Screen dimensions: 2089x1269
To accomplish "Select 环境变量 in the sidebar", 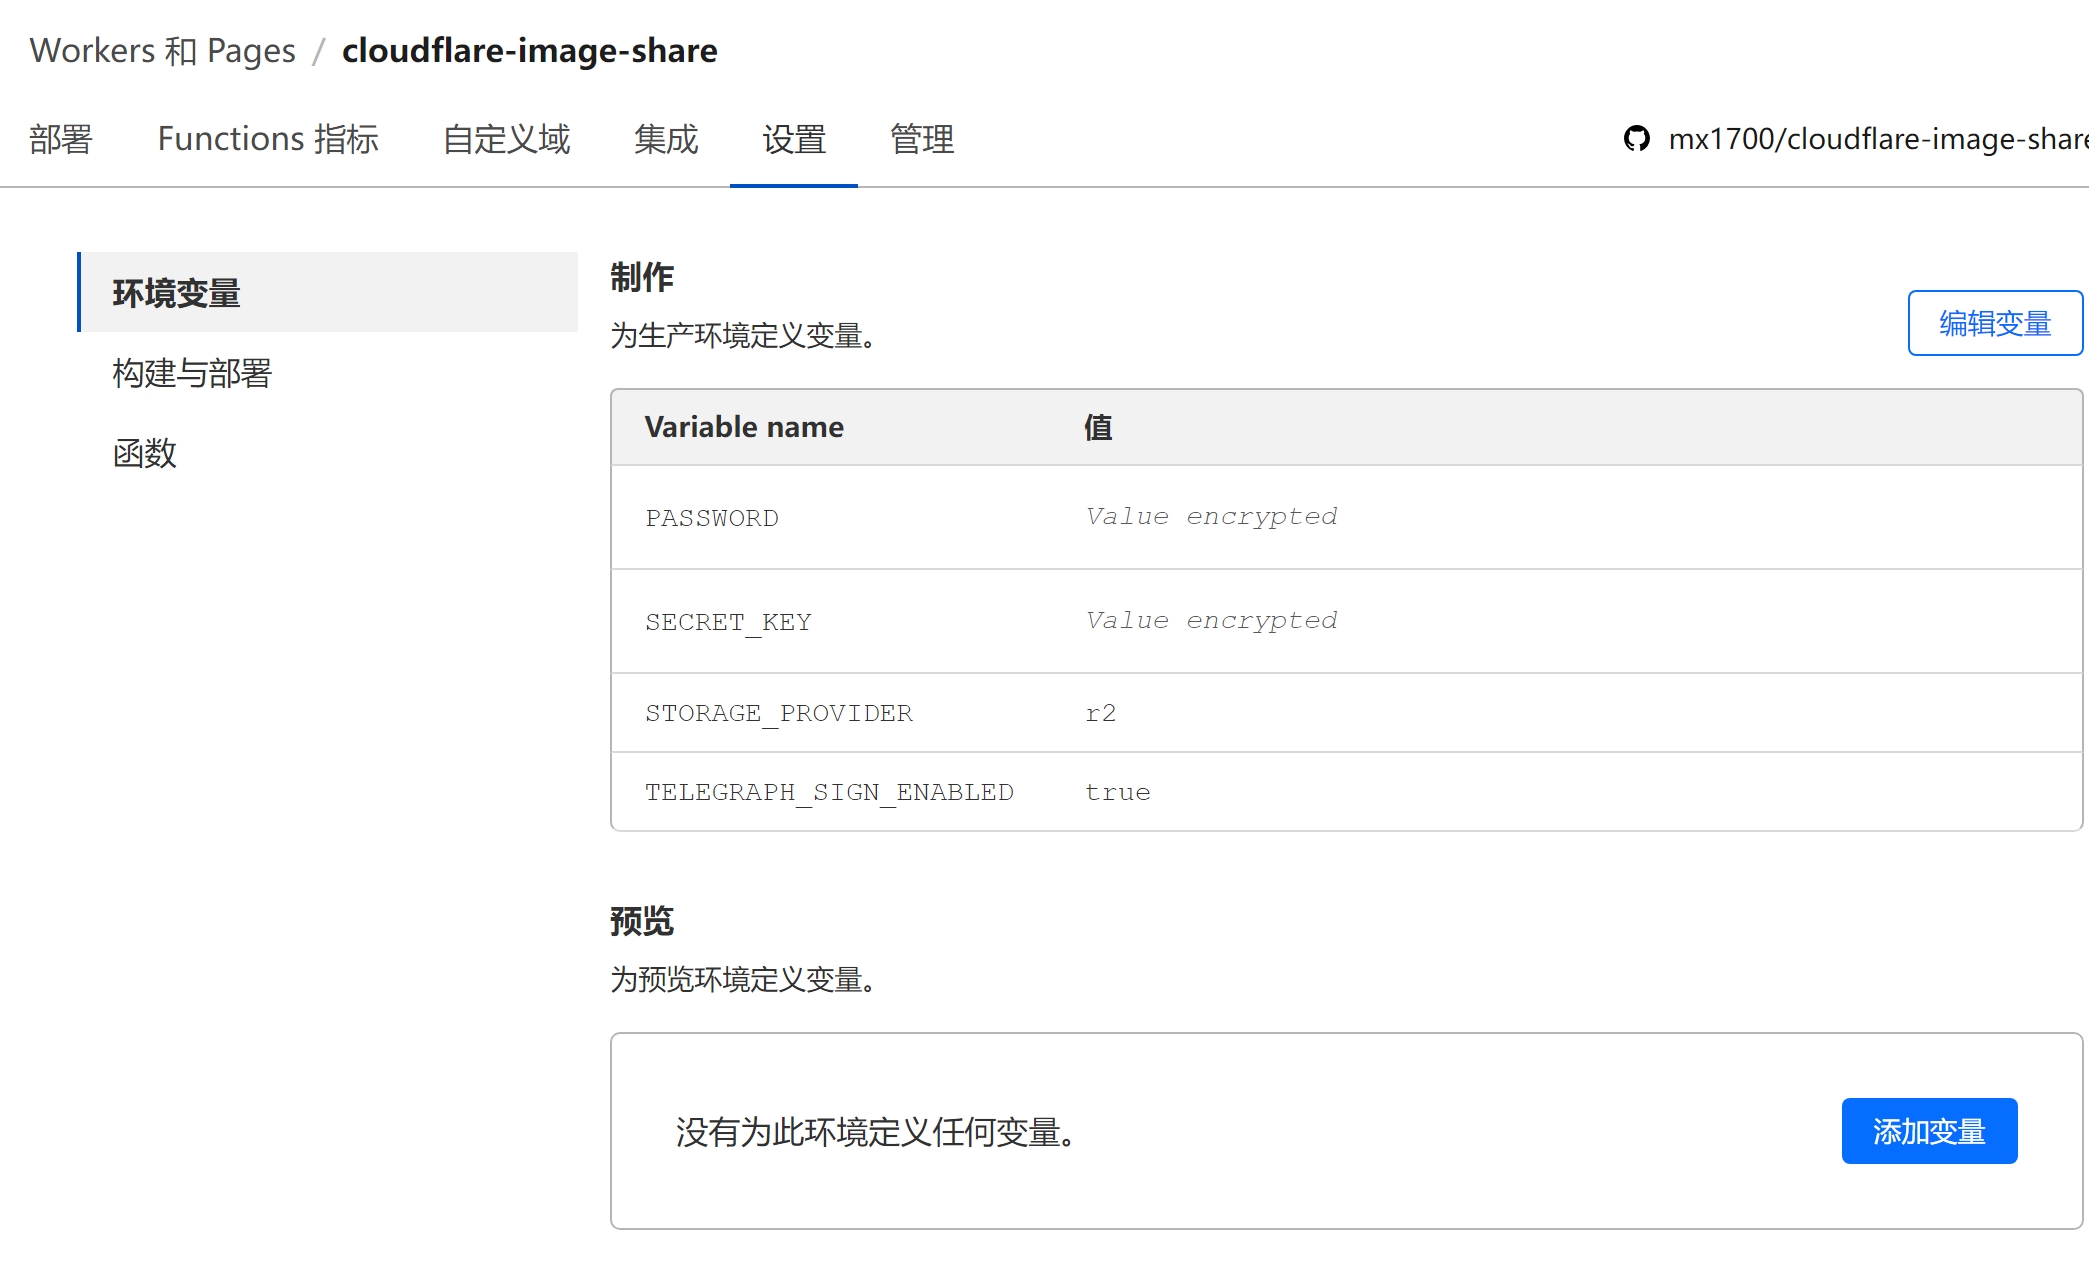I will click(176, 293).
